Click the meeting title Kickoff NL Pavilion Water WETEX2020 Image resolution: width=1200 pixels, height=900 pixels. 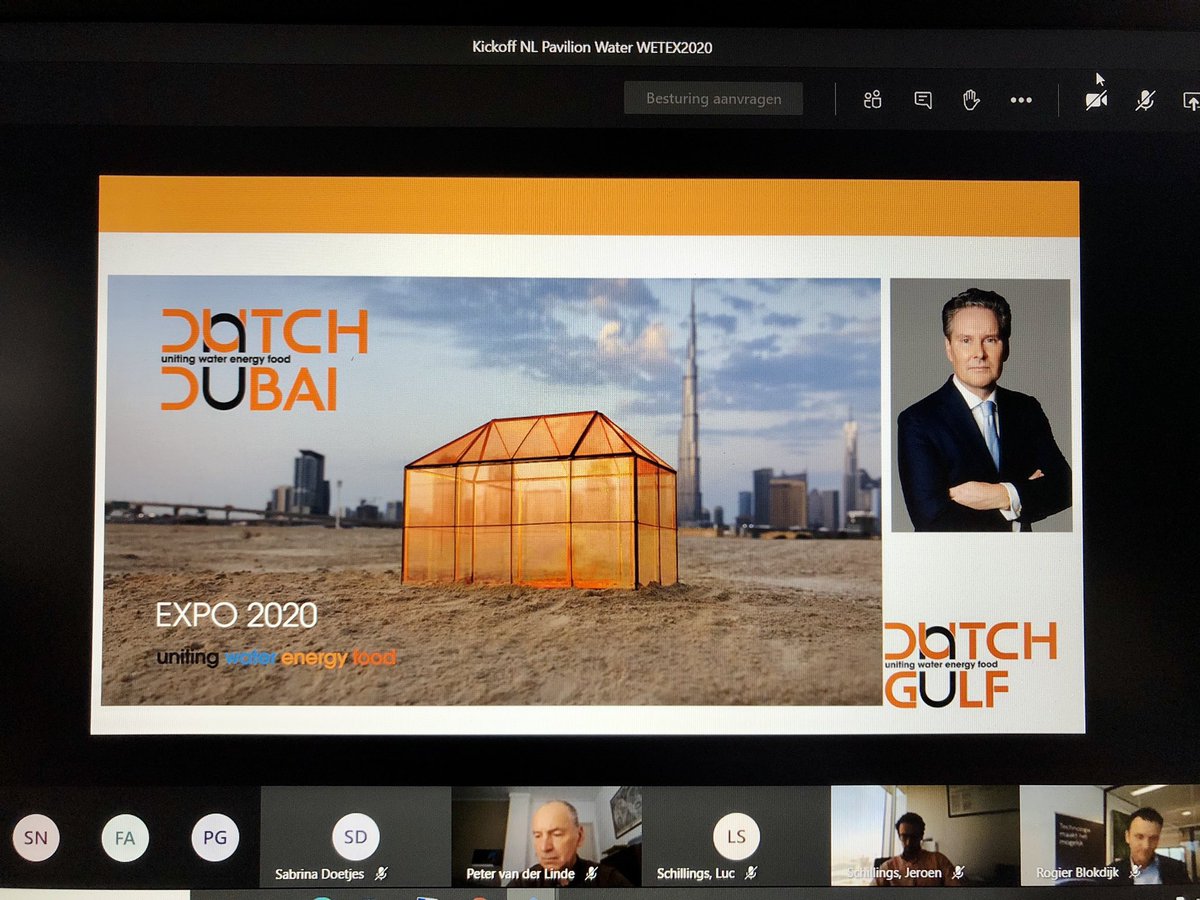pyautogui.click(x=592, y=47)
